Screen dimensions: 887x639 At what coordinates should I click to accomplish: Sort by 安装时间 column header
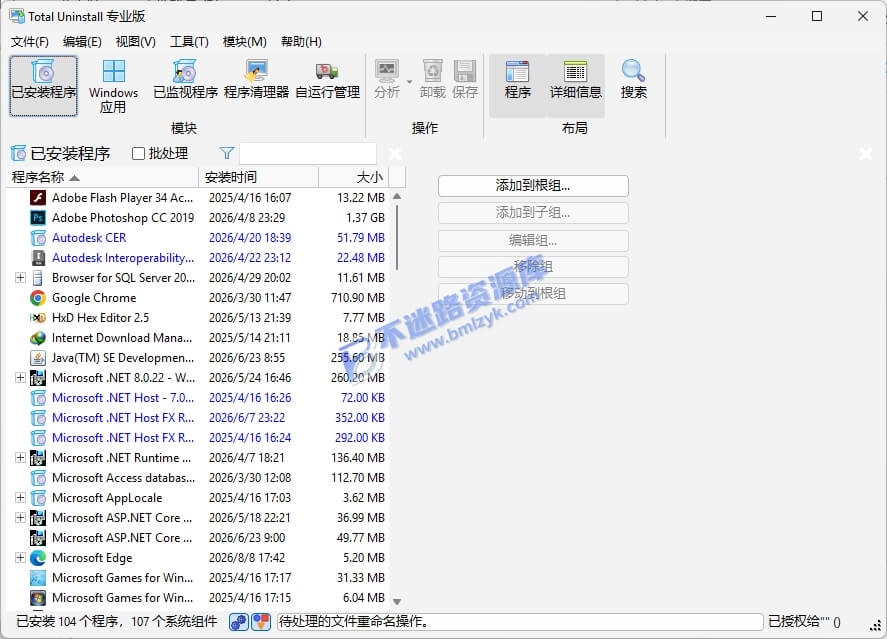(x=259, y=177)
